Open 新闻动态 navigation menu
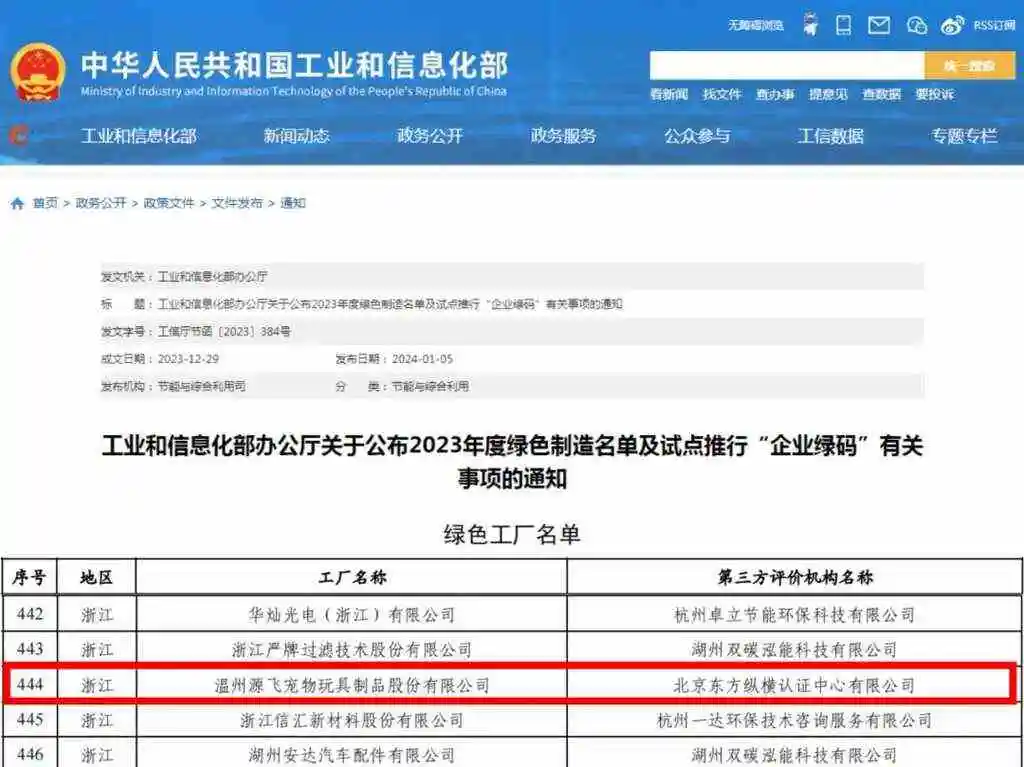1024x767 pixels. pos(296,136)
